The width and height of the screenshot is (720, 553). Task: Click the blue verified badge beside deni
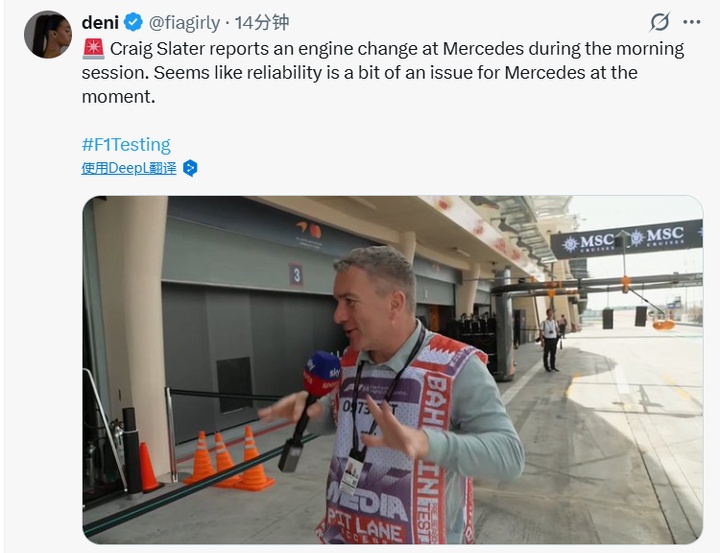pos(133,23)
